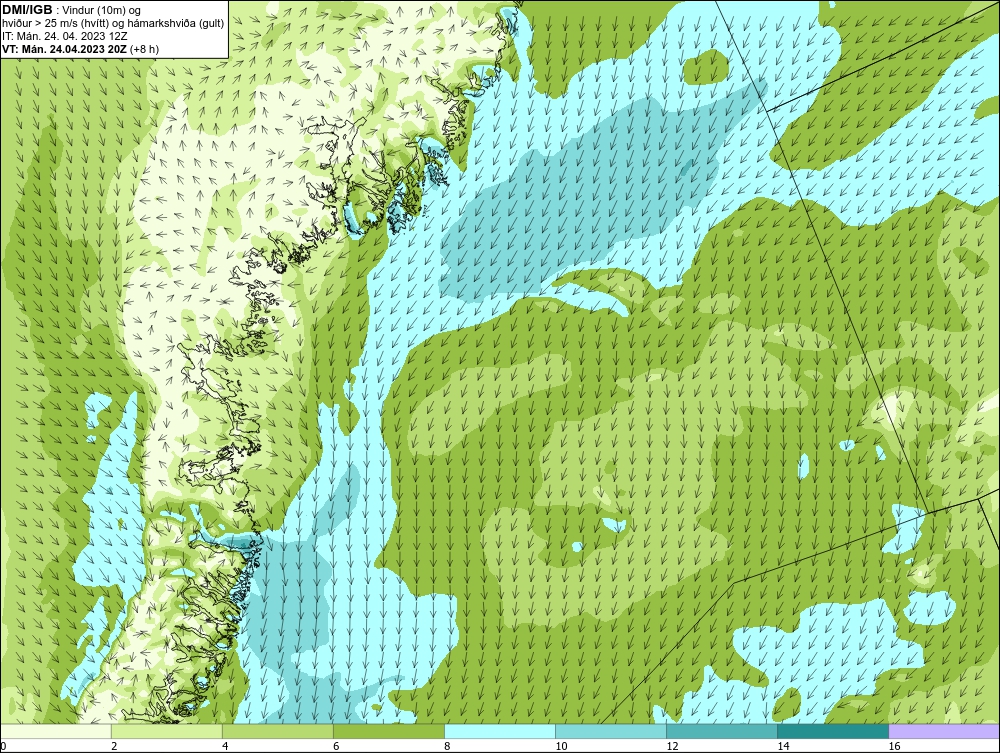Click the 6–8 m/s olive green legend swatch
Viewport: 1000px width, 753px height.
point(388,731)
